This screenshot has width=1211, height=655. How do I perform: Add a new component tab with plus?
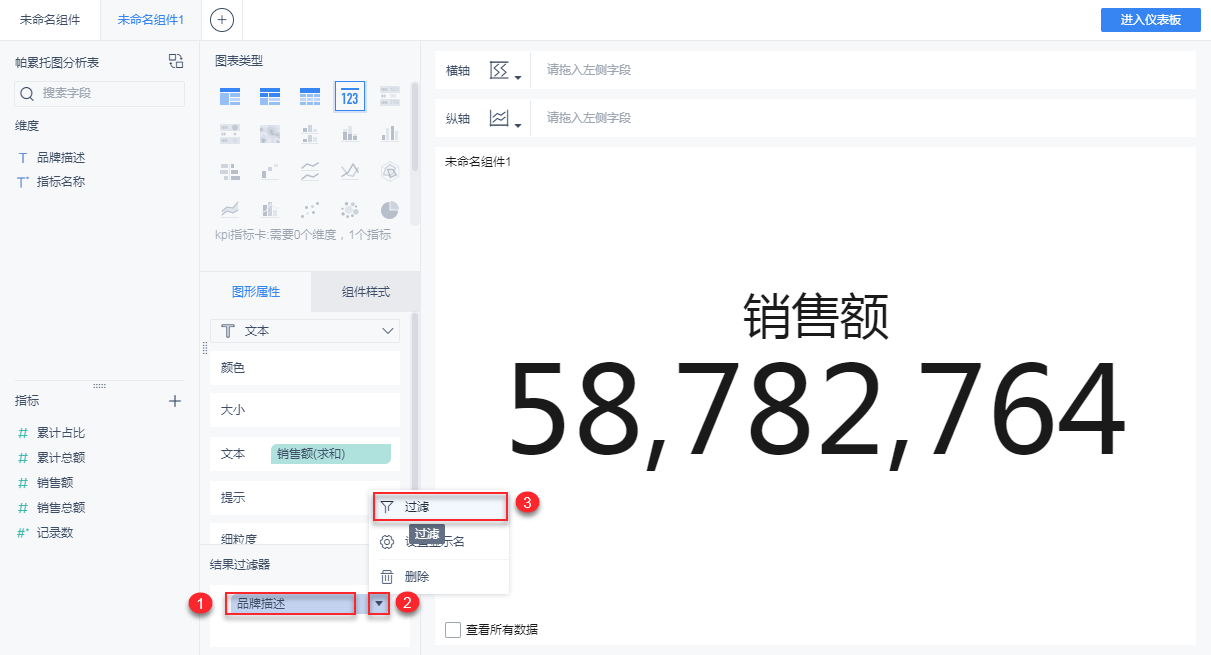[222, 19]
